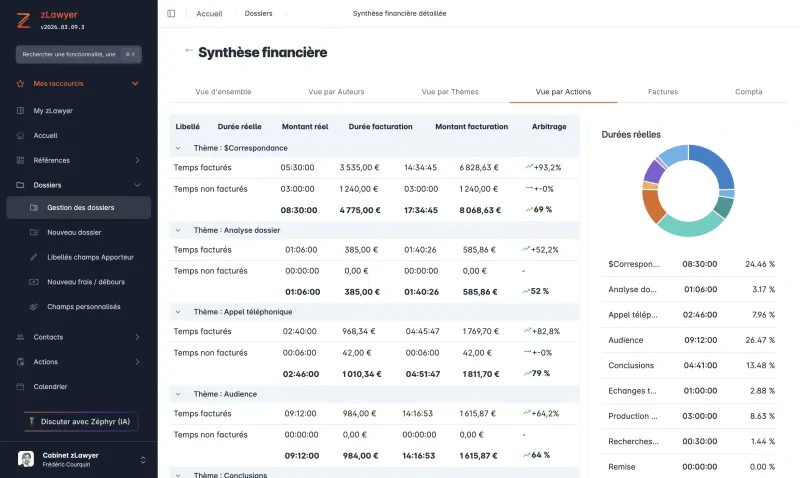The image size is (800, 478).
Task: Collapse Thème : Appel téléphonique group
Action: tap(178, 312)
